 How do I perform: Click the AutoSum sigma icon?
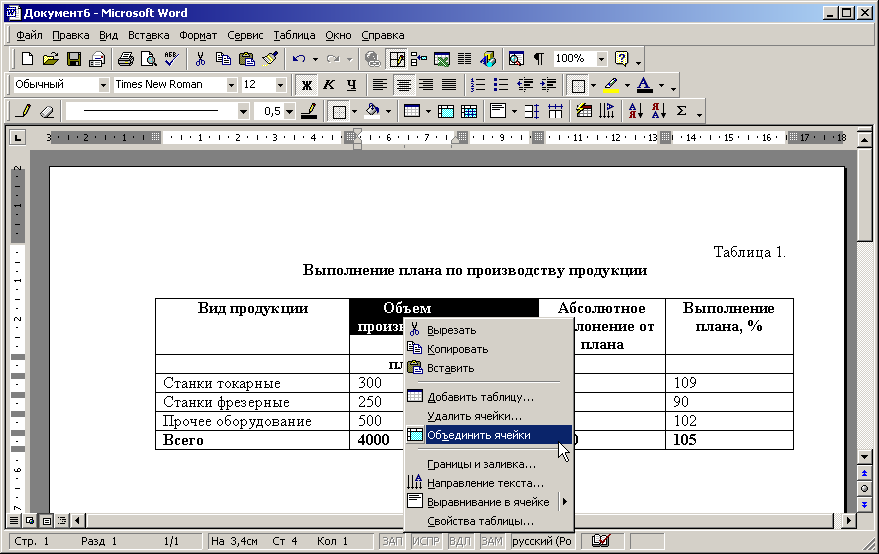click(x=682, y=111)
